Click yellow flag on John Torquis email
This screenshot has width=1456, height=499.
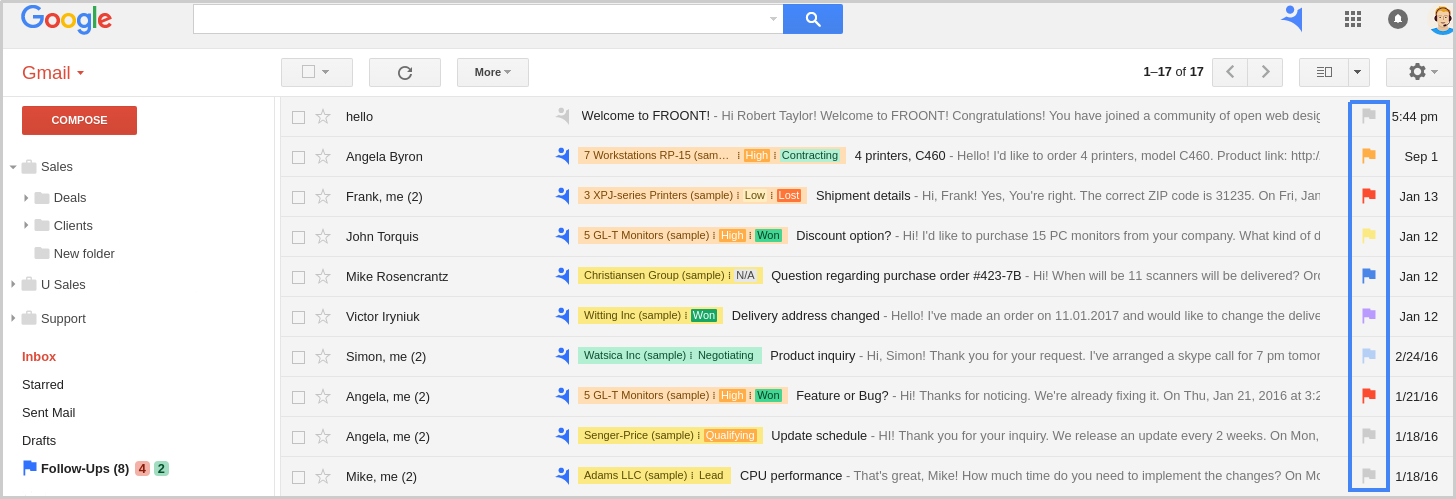(x=1369, y=236)
